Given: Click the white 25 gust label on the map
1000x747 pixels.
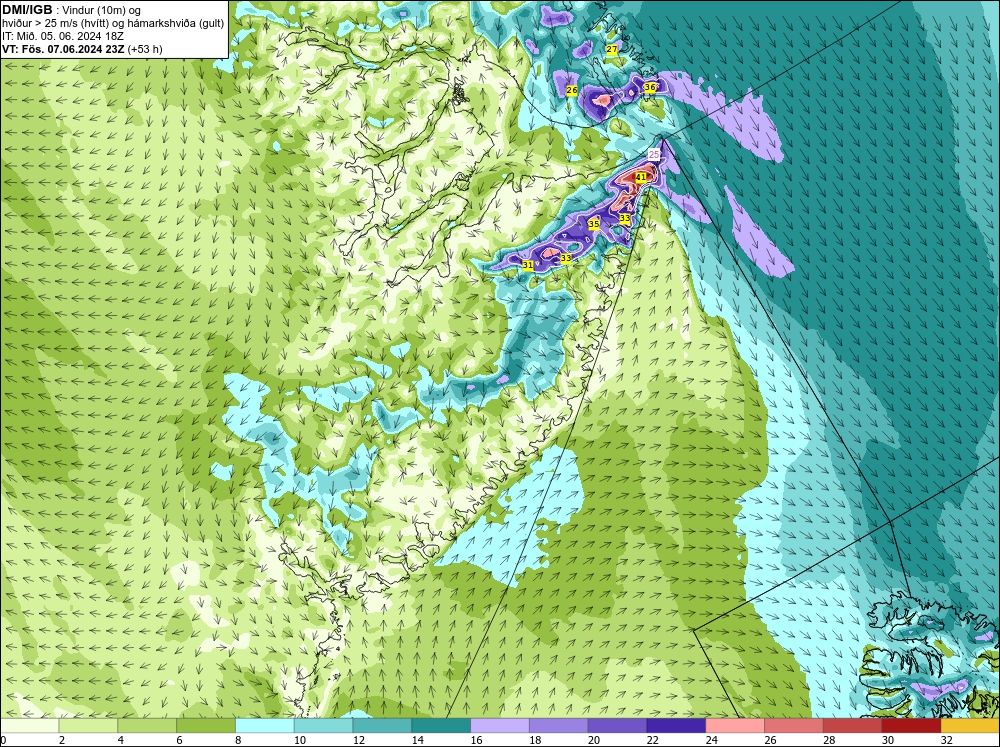Looking at the screenshot, I should click(654, 154).
